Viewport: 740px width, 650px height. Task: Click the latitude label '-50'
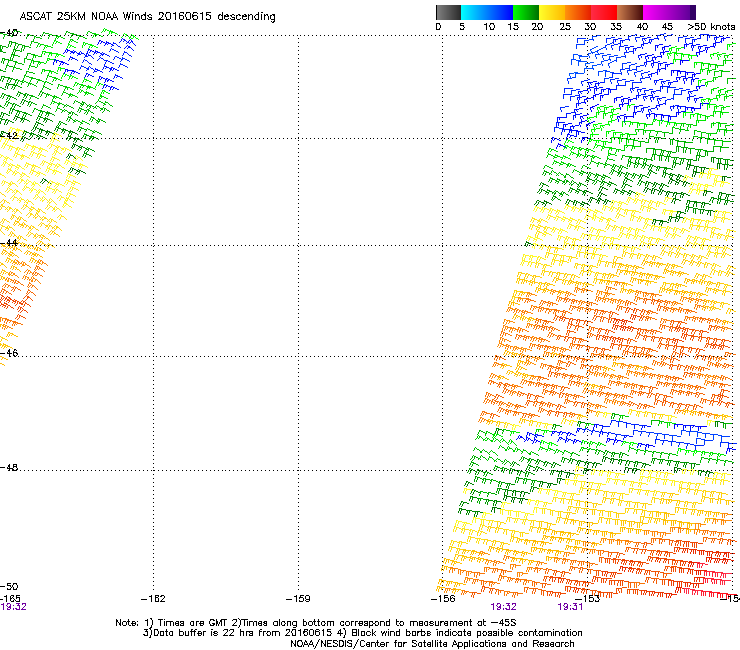coord(9,586)
